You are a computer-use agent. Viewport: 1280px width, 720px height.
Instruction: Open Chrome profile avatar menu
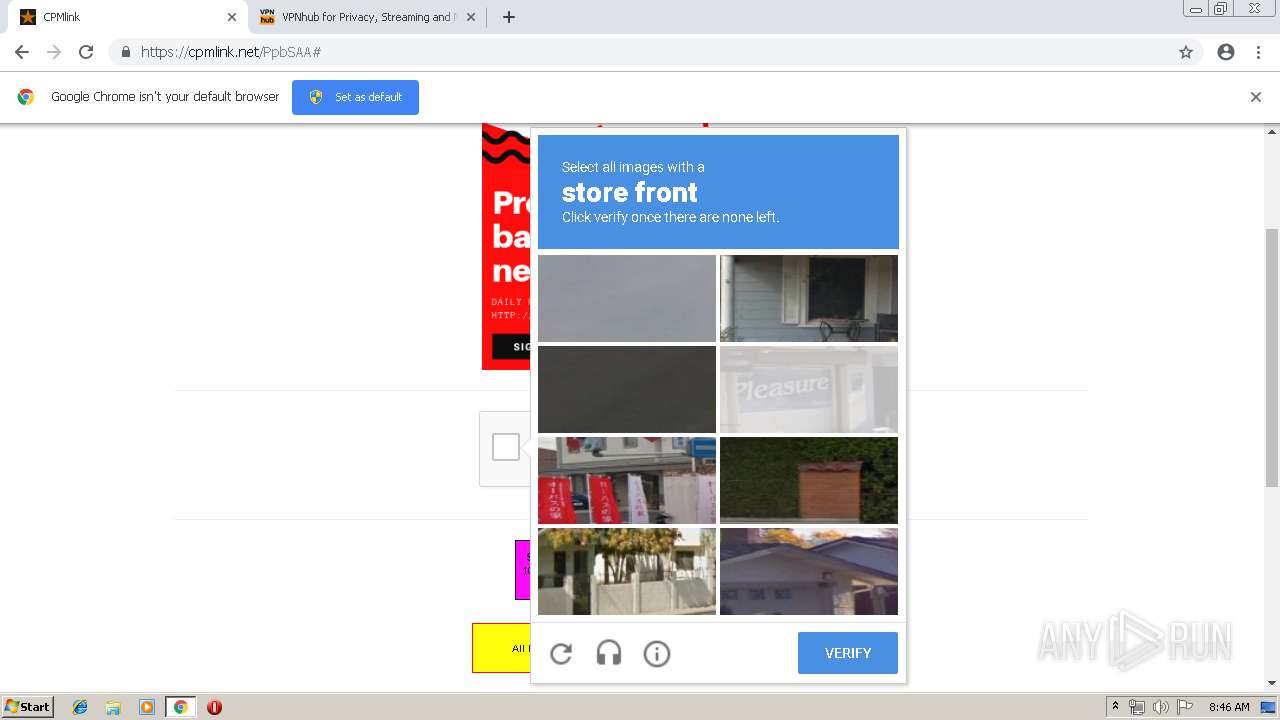pyautogui.click(x=1226, y=52)
